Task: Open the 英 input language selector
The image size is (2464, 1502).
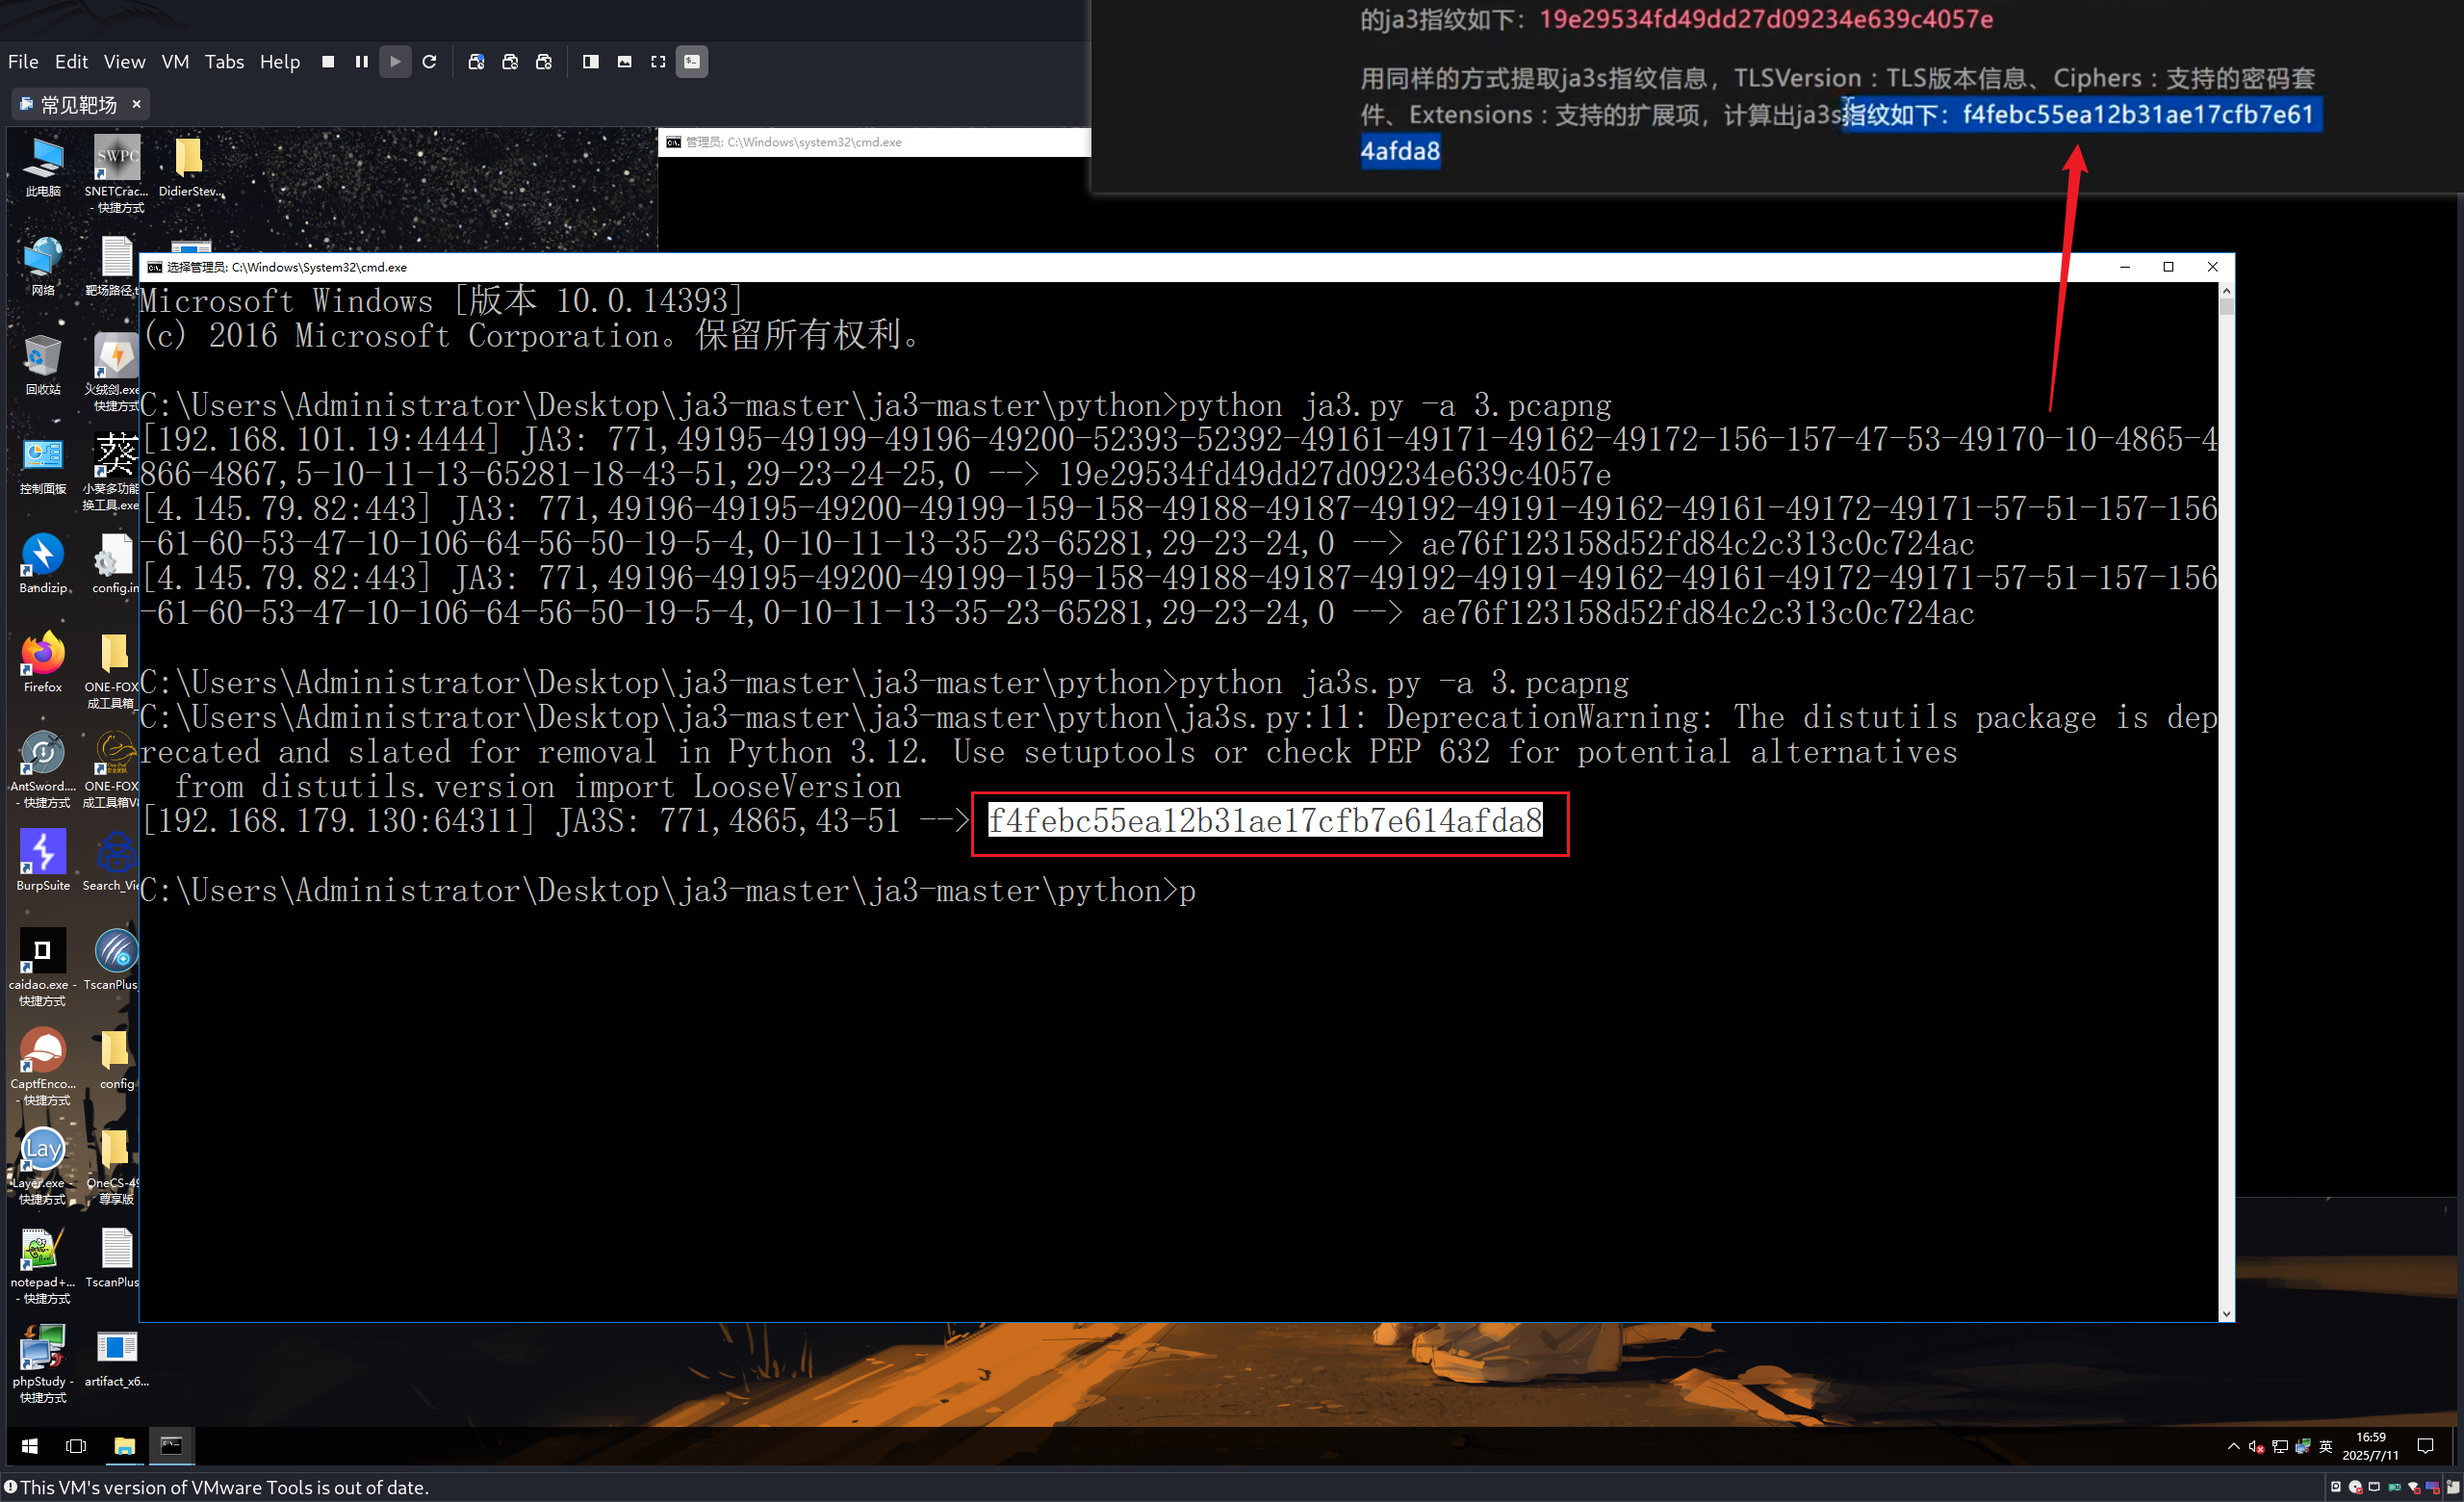Action: coord(2327,1447)
